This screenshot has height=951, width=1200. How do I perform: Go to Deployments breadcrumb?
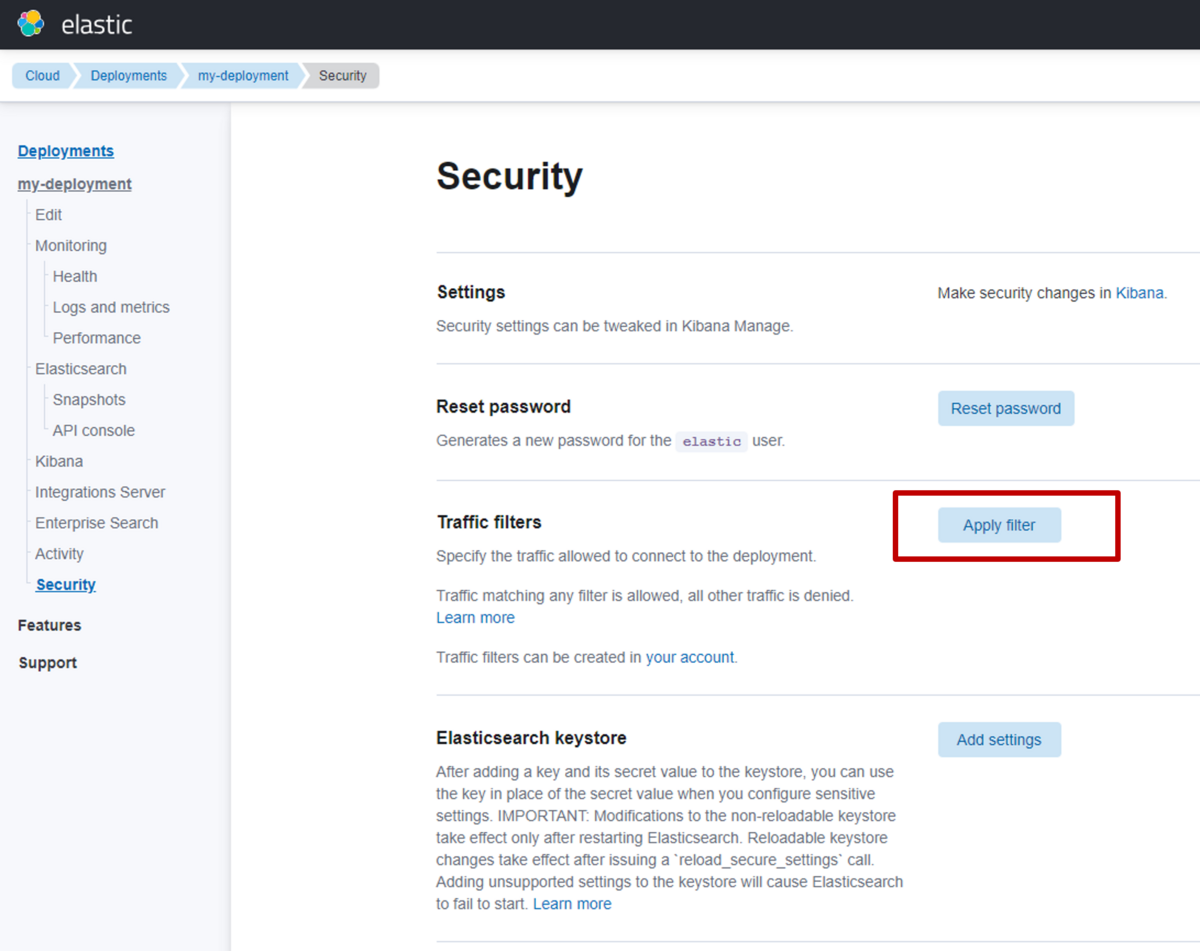pos(128,76)
